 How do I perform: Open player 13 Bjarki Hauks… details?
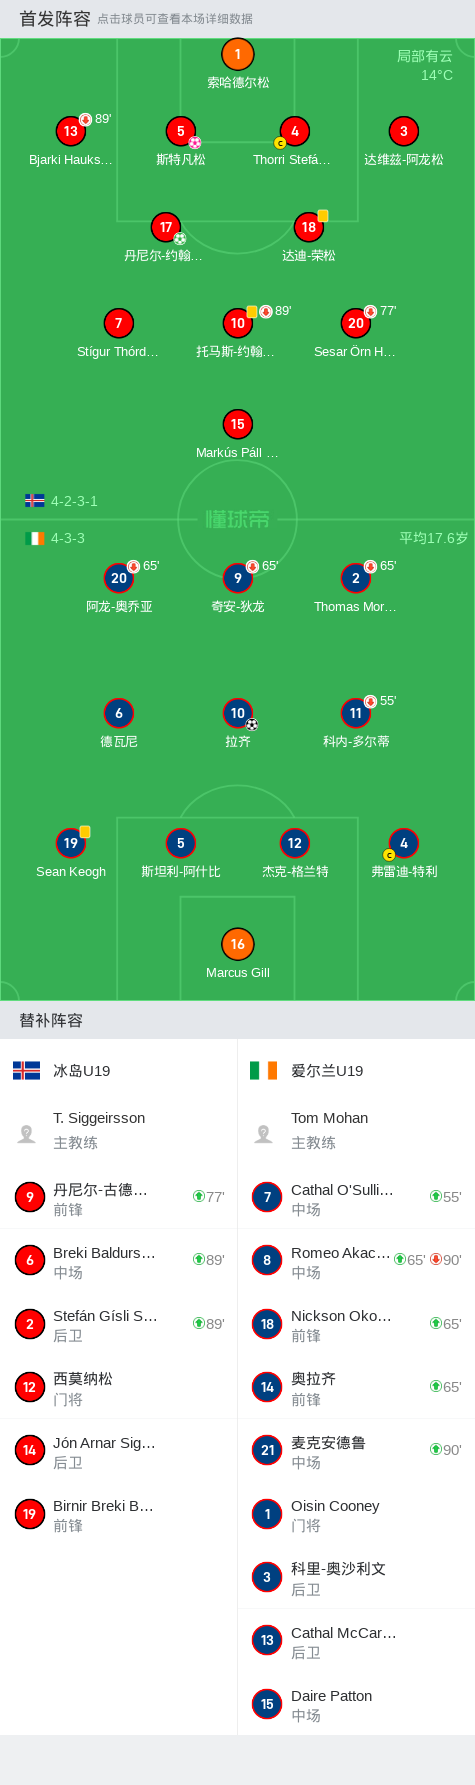(x=71, y=131)
